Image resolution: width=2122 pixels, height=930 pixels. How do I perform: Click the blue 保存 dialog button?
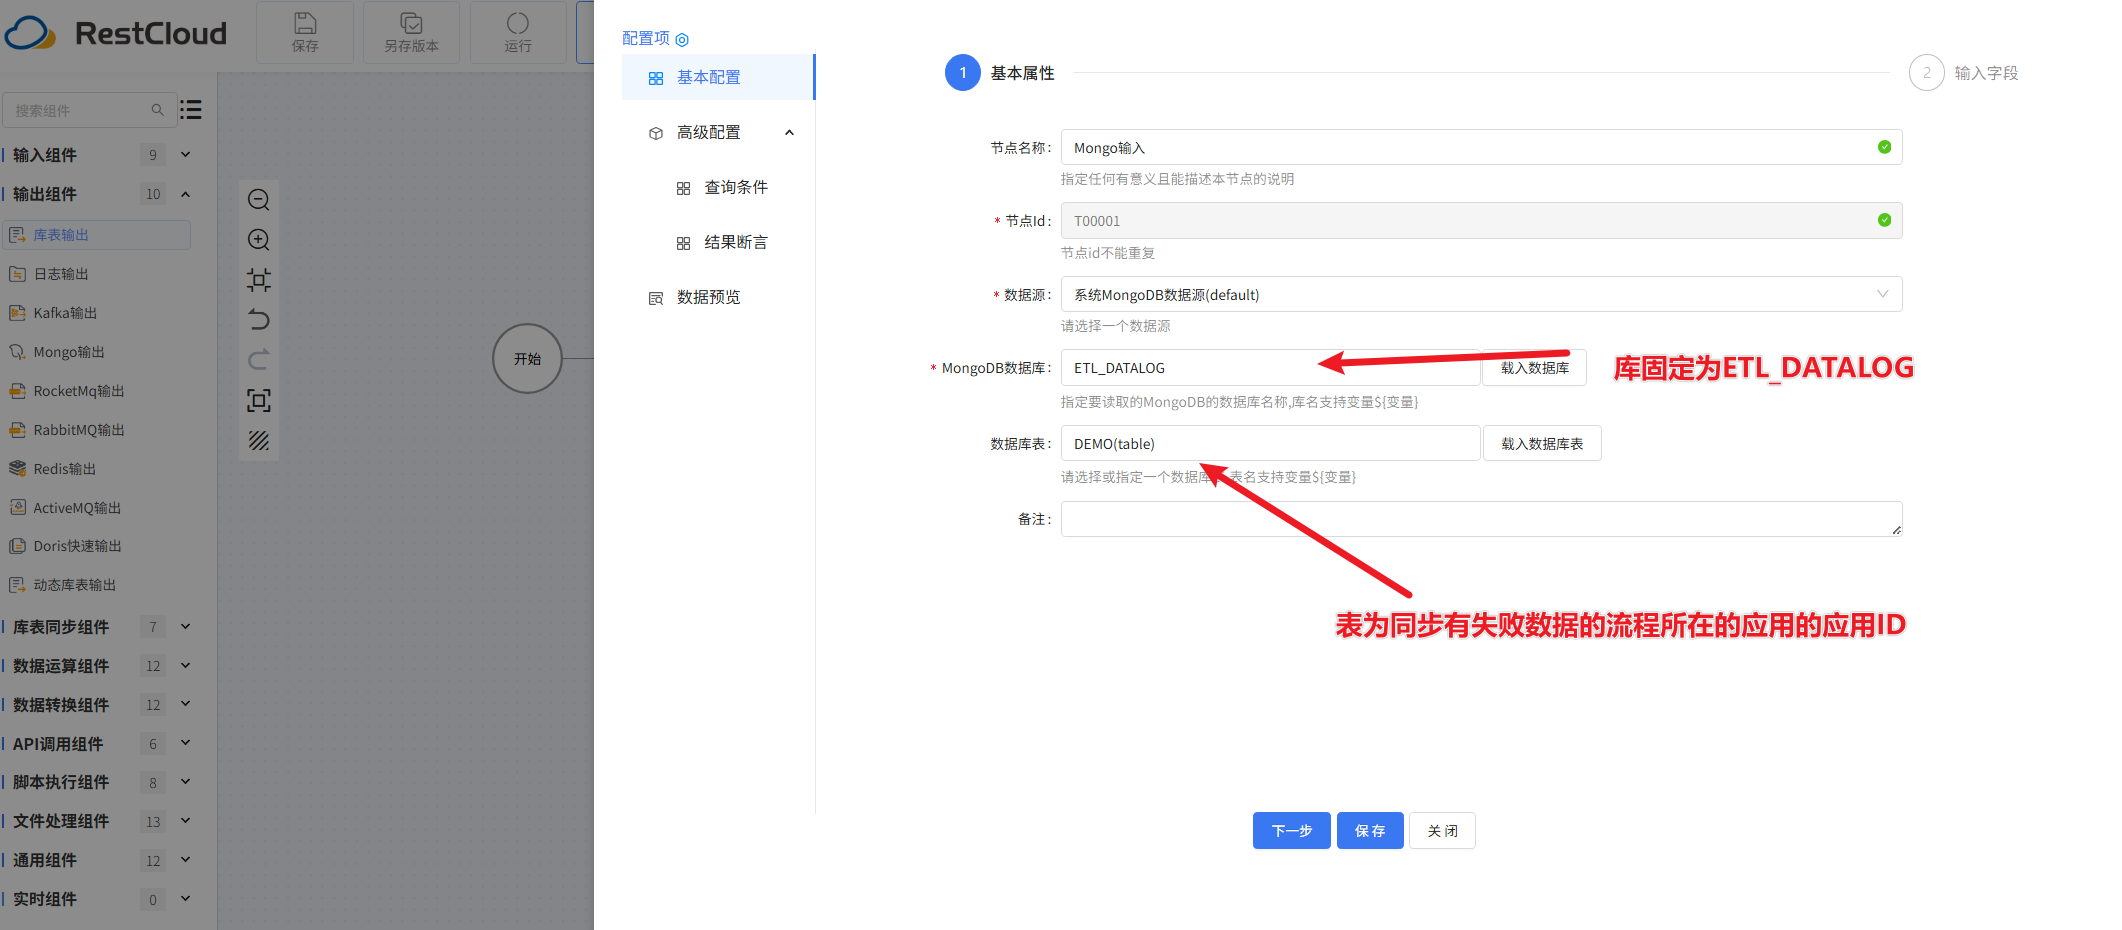(x=1370, y=831)
